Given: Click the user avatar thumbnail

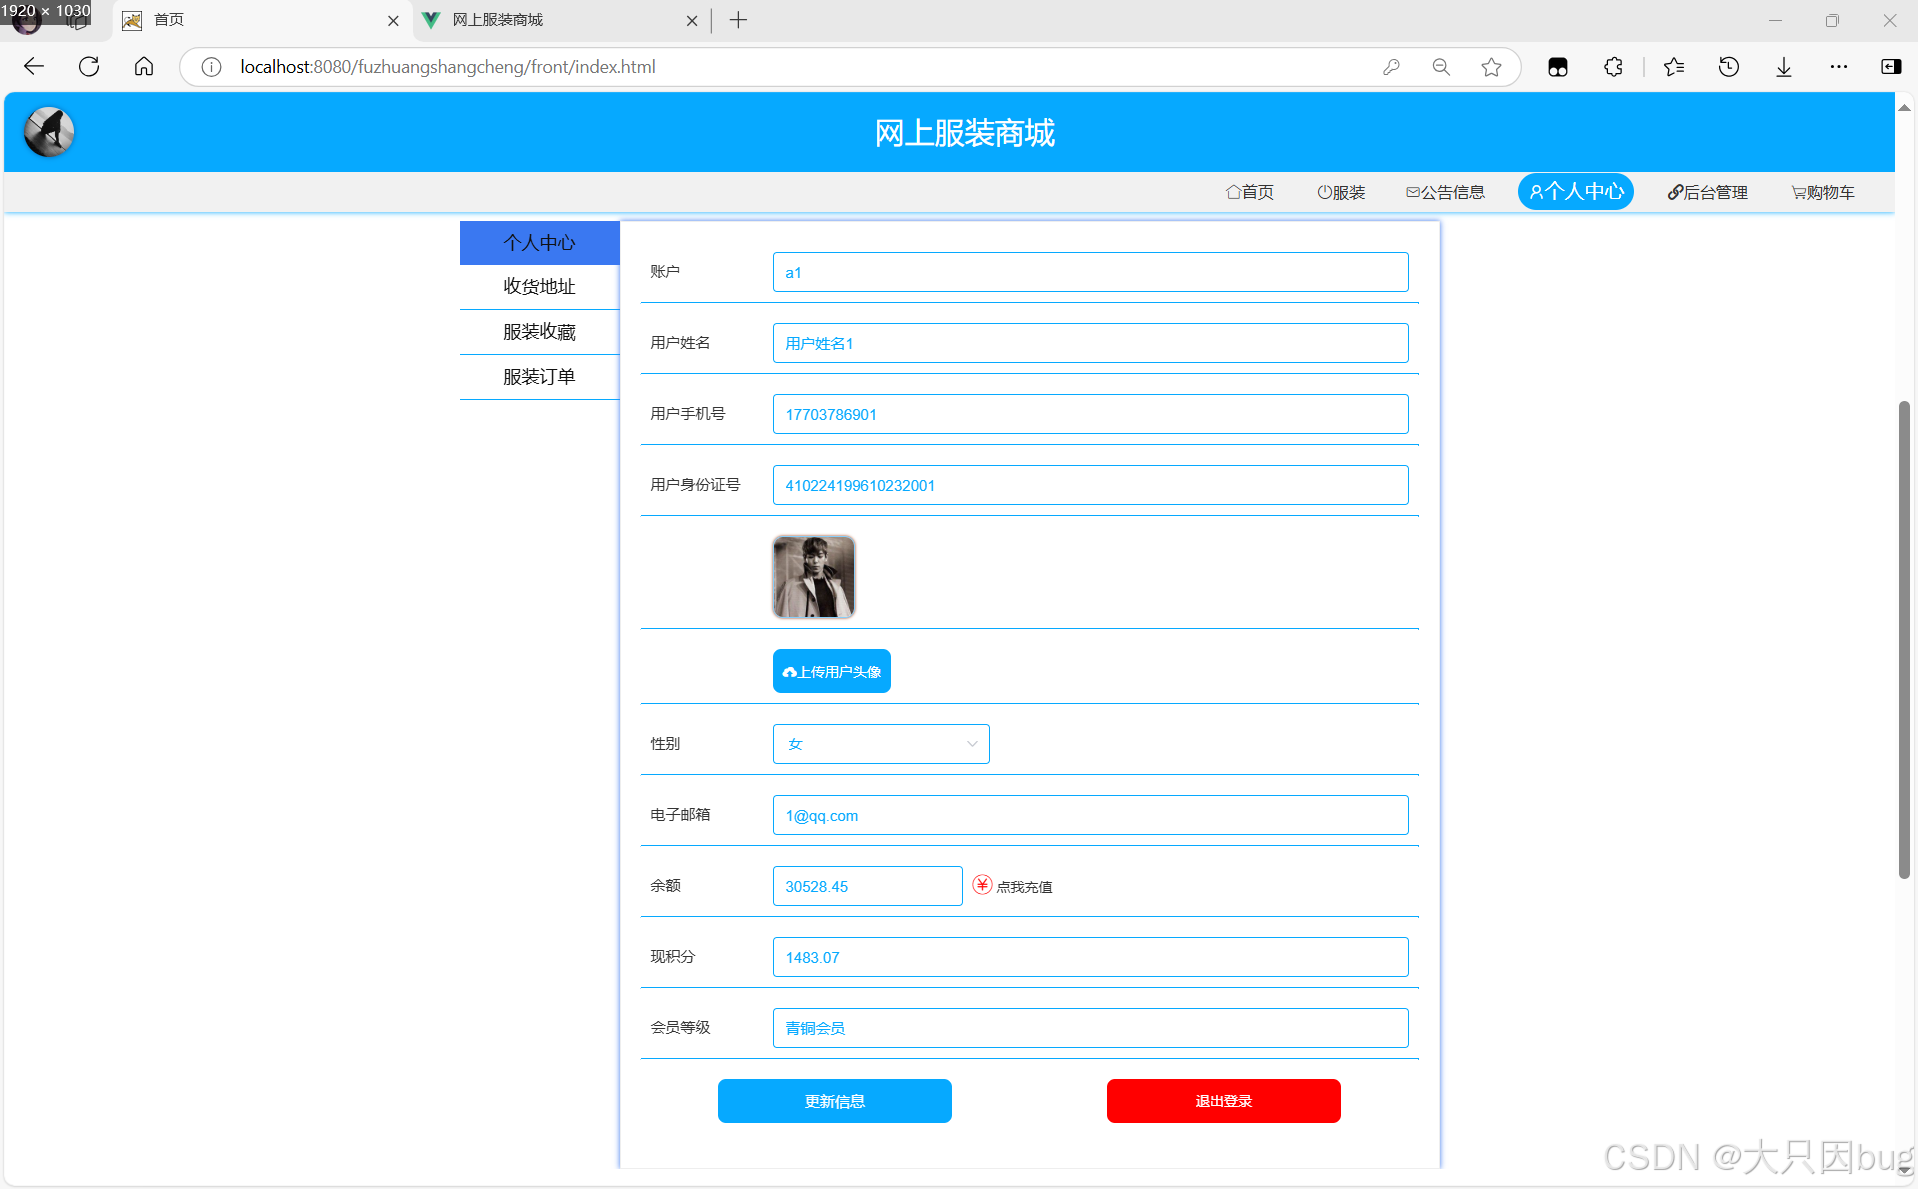Looking at the screenshot, I should coord(814,577).
